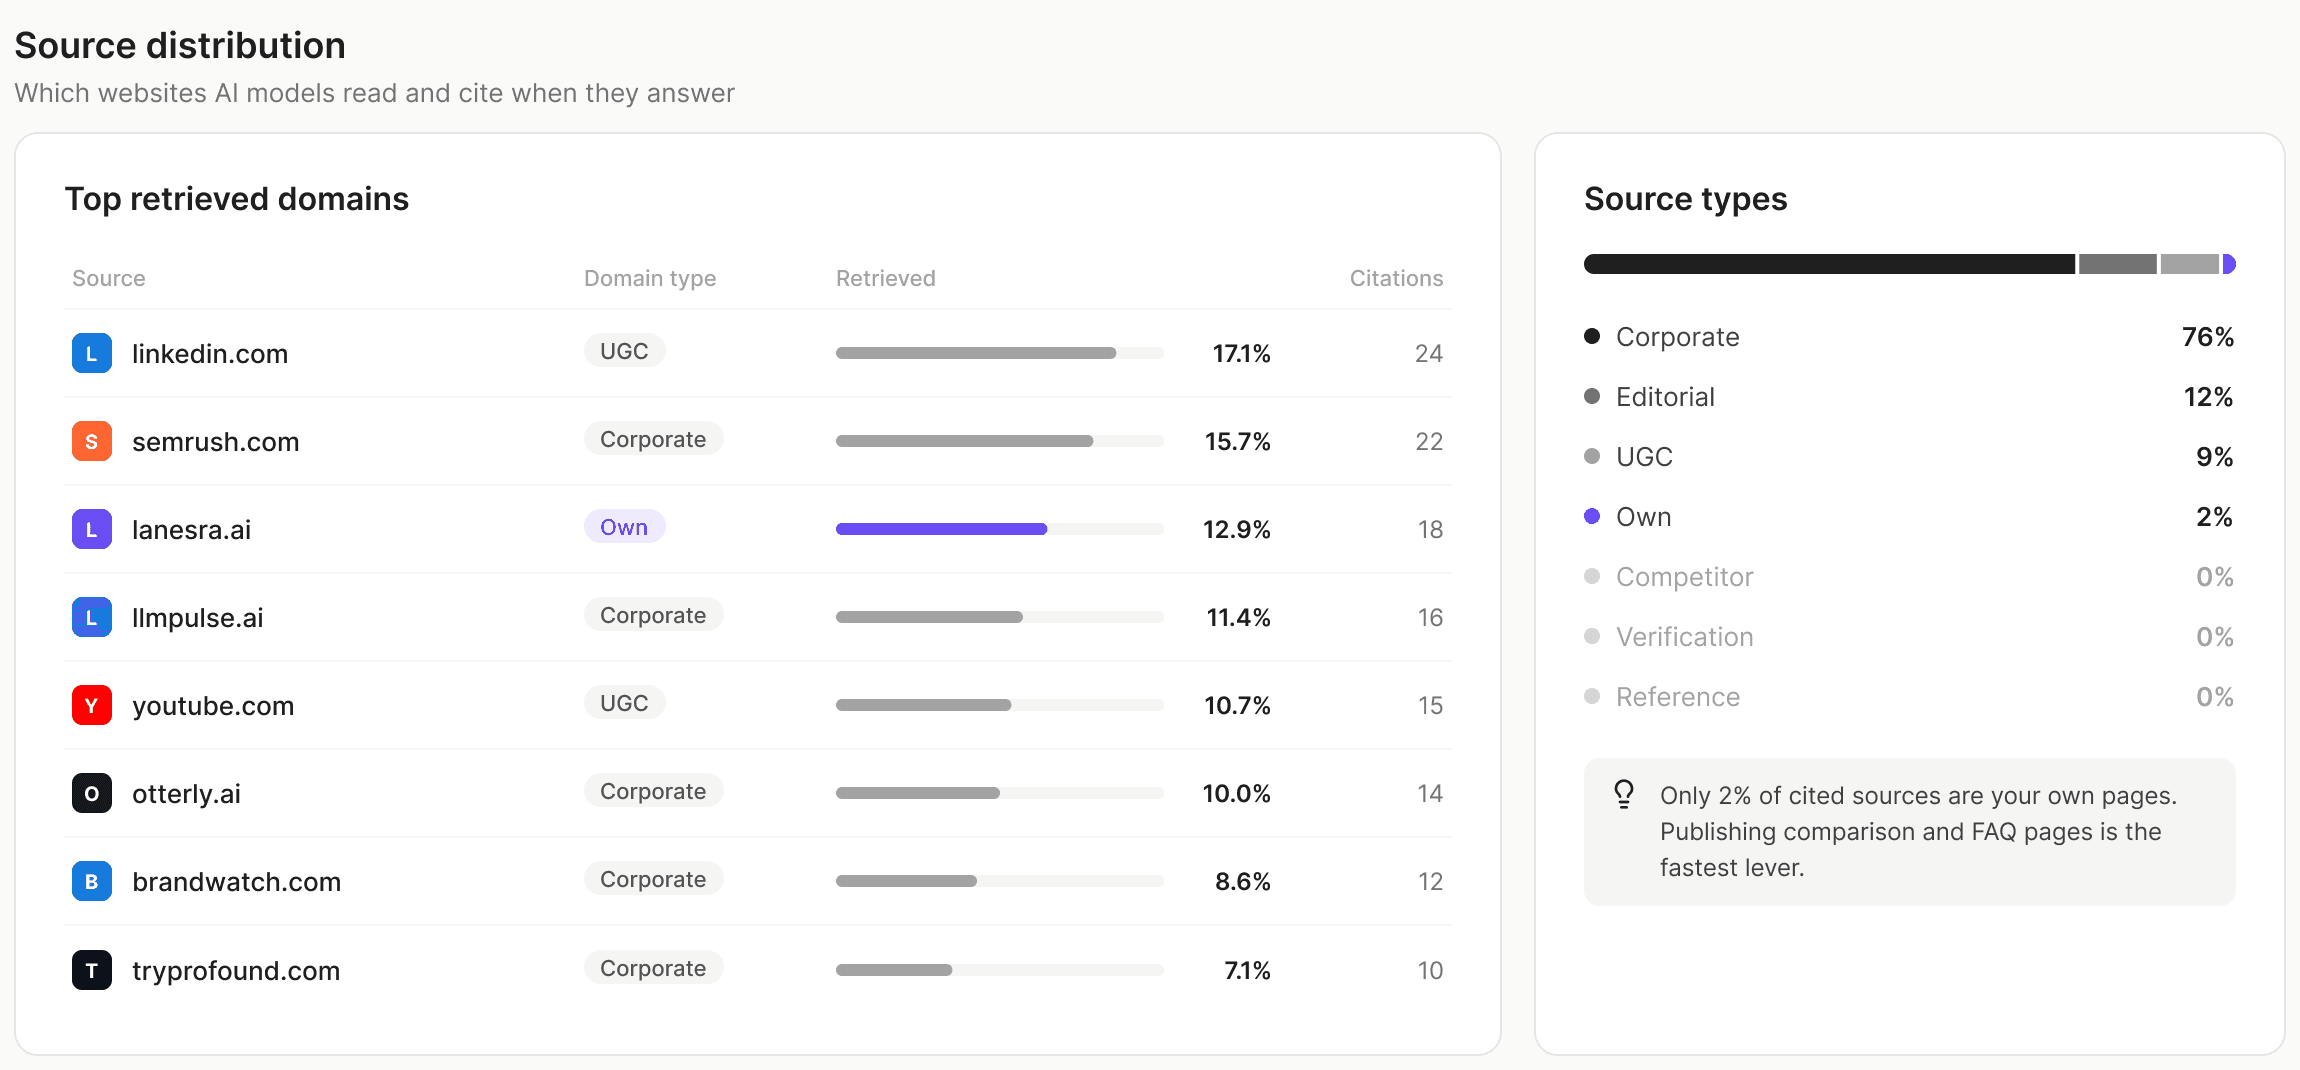Click the UGC tag on linkedin.com row

click(x=624, y=351)
